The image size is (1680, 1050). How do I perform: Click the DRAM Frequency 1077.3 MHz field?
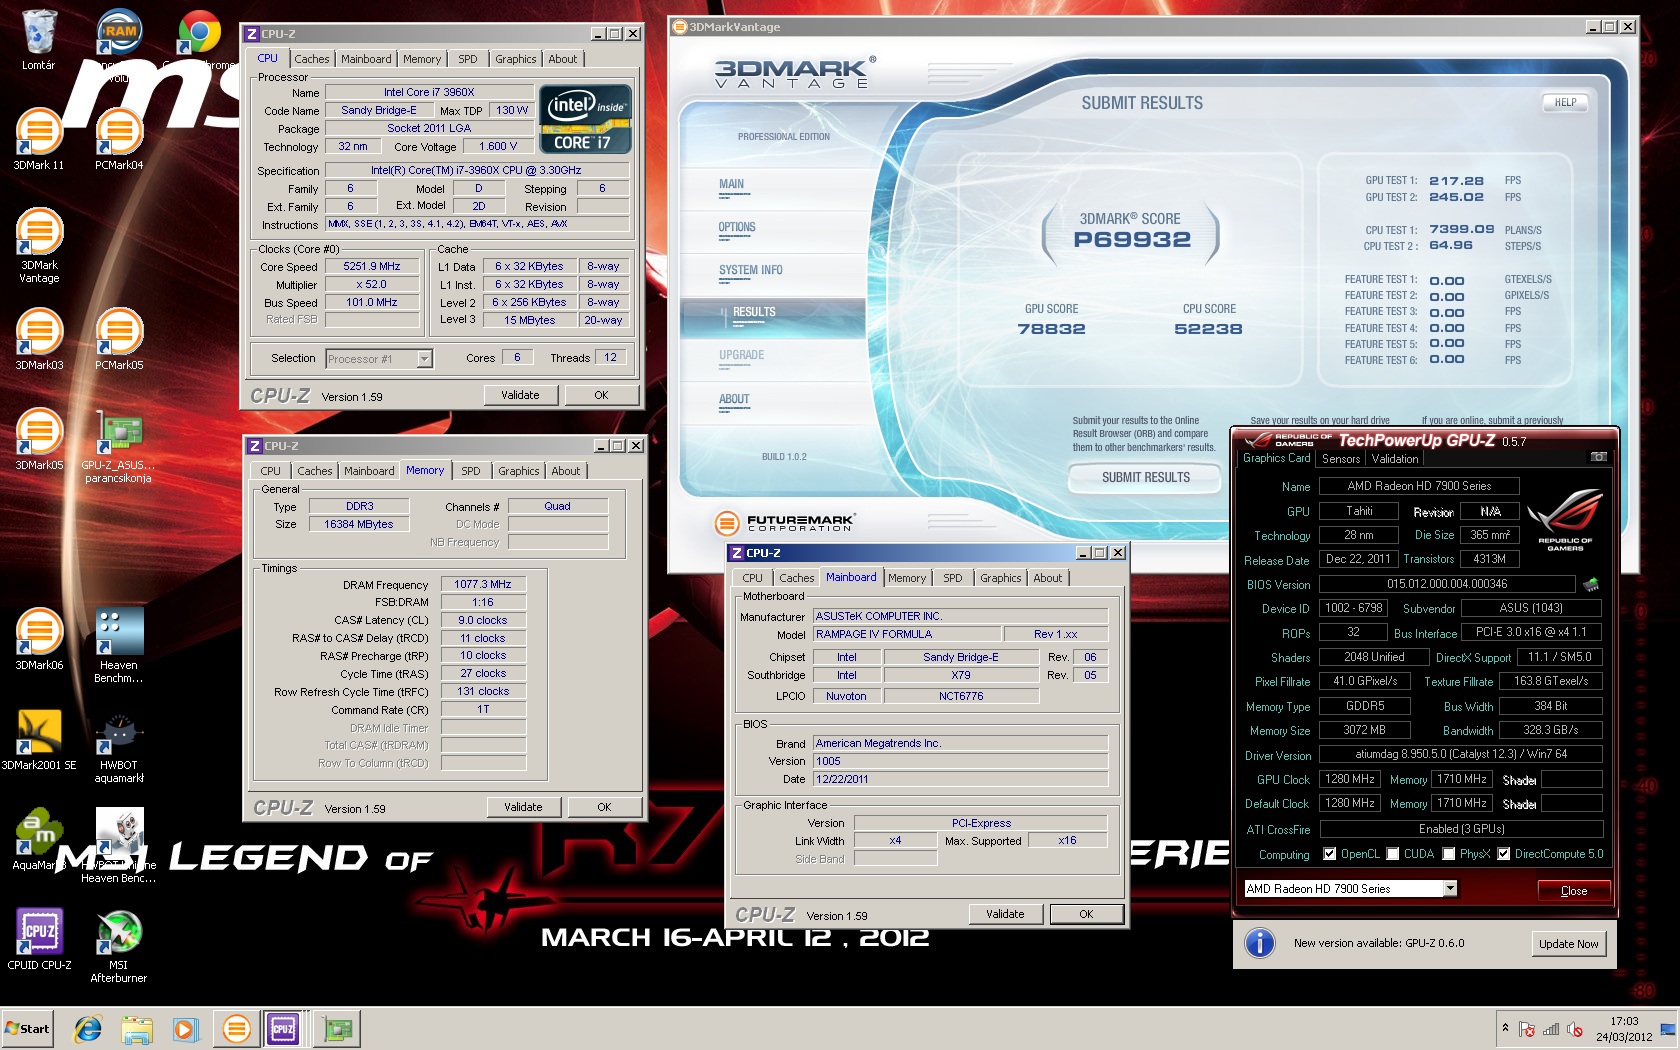tap(483, 585)
